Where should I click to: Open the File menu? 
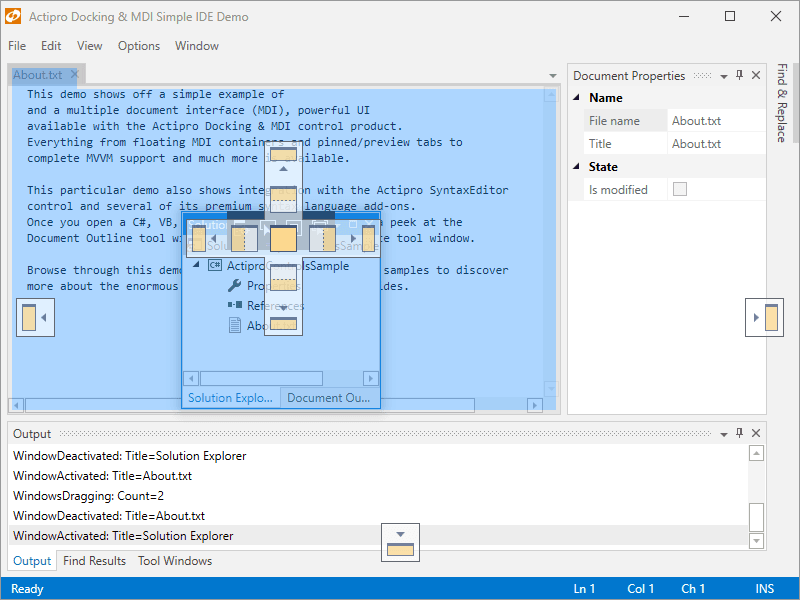(17, 45)
